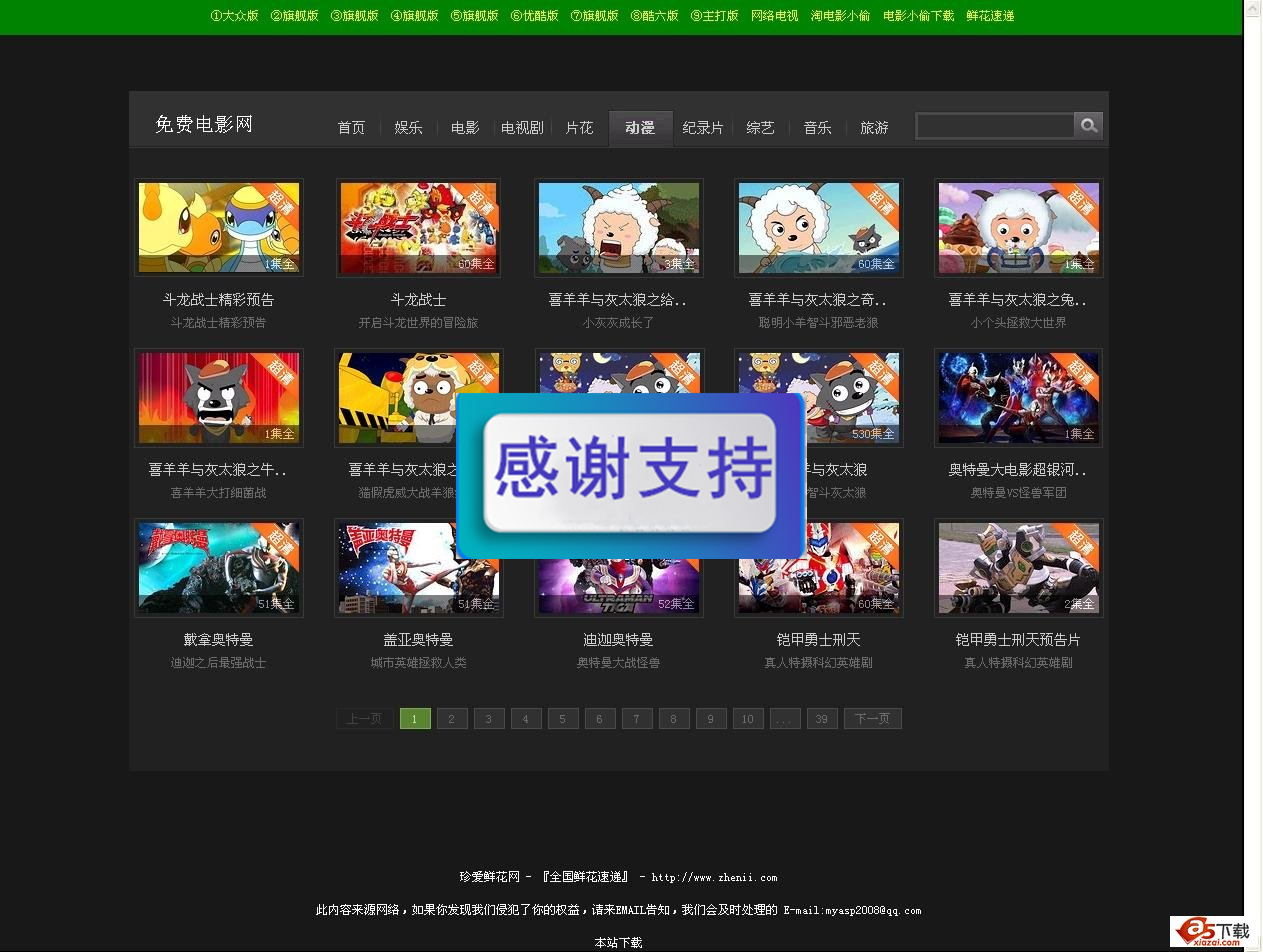This screenshot has width=1263, height=952.
Task: Click the 喜羊羊与灰太狼之给.. title
Action: pos(619,300)
